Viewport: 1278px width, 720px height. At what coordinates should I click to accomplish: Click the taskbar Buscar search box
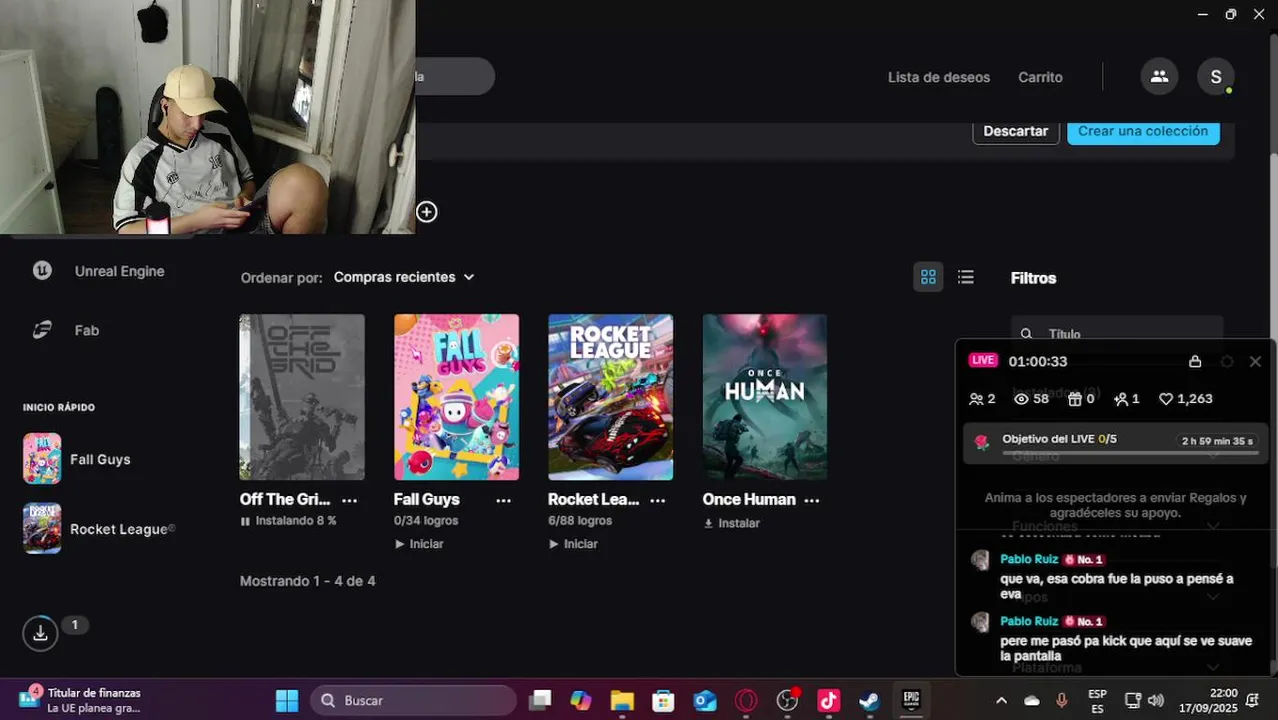[x=413, y=700]
